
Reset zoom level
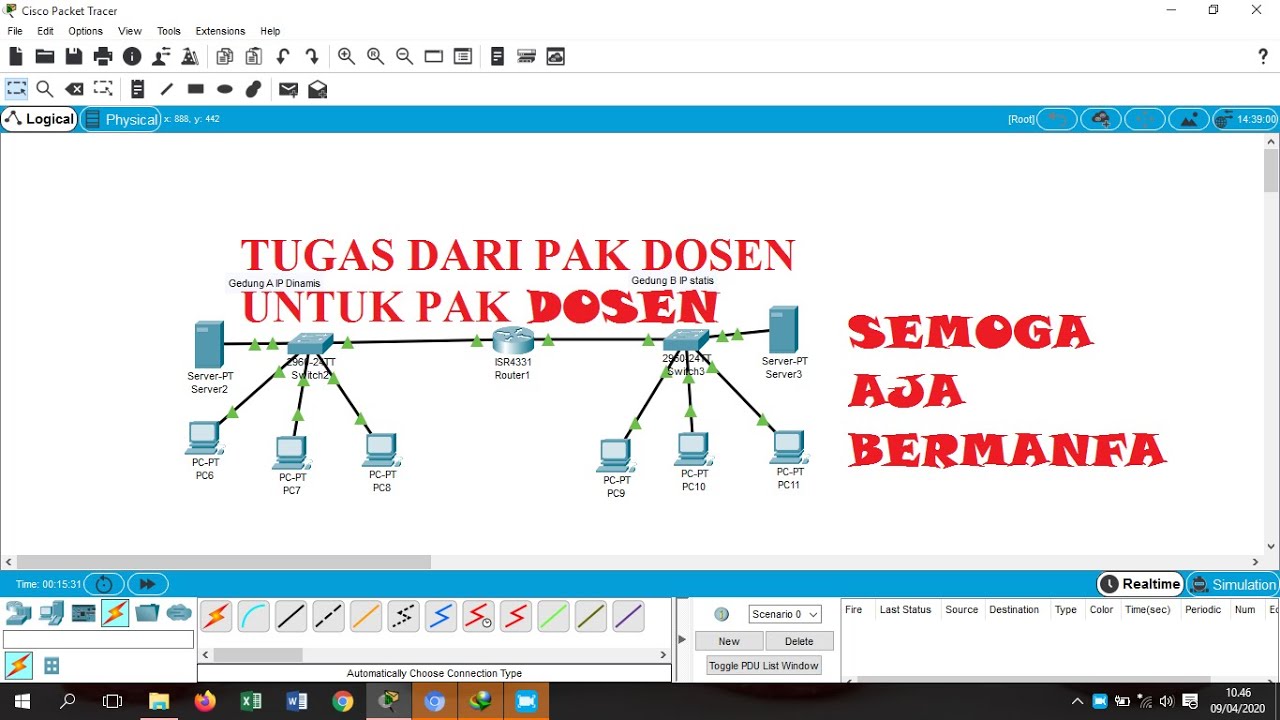click(376, 57)
